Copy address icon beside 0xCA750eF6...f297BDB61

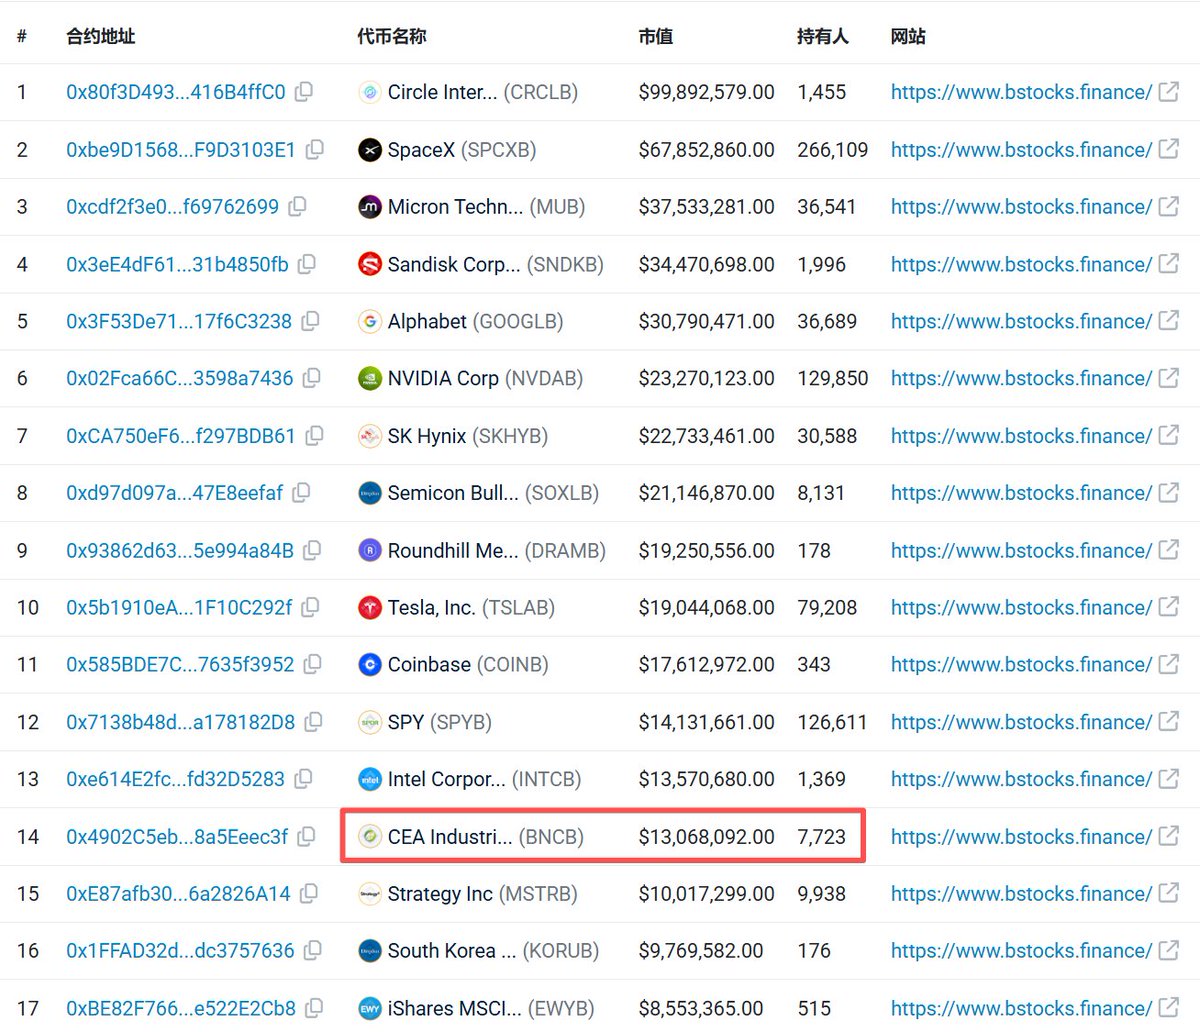[314, 436]
